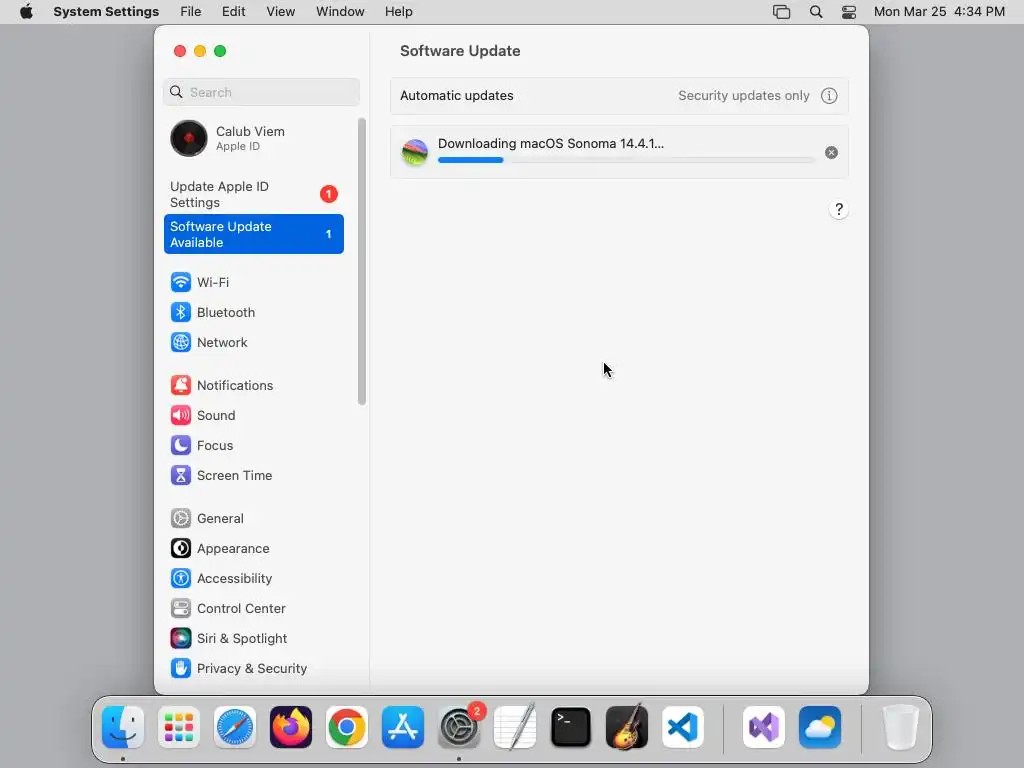
Task: Open Privacy & Security settings
Action: tap(253, 669)
